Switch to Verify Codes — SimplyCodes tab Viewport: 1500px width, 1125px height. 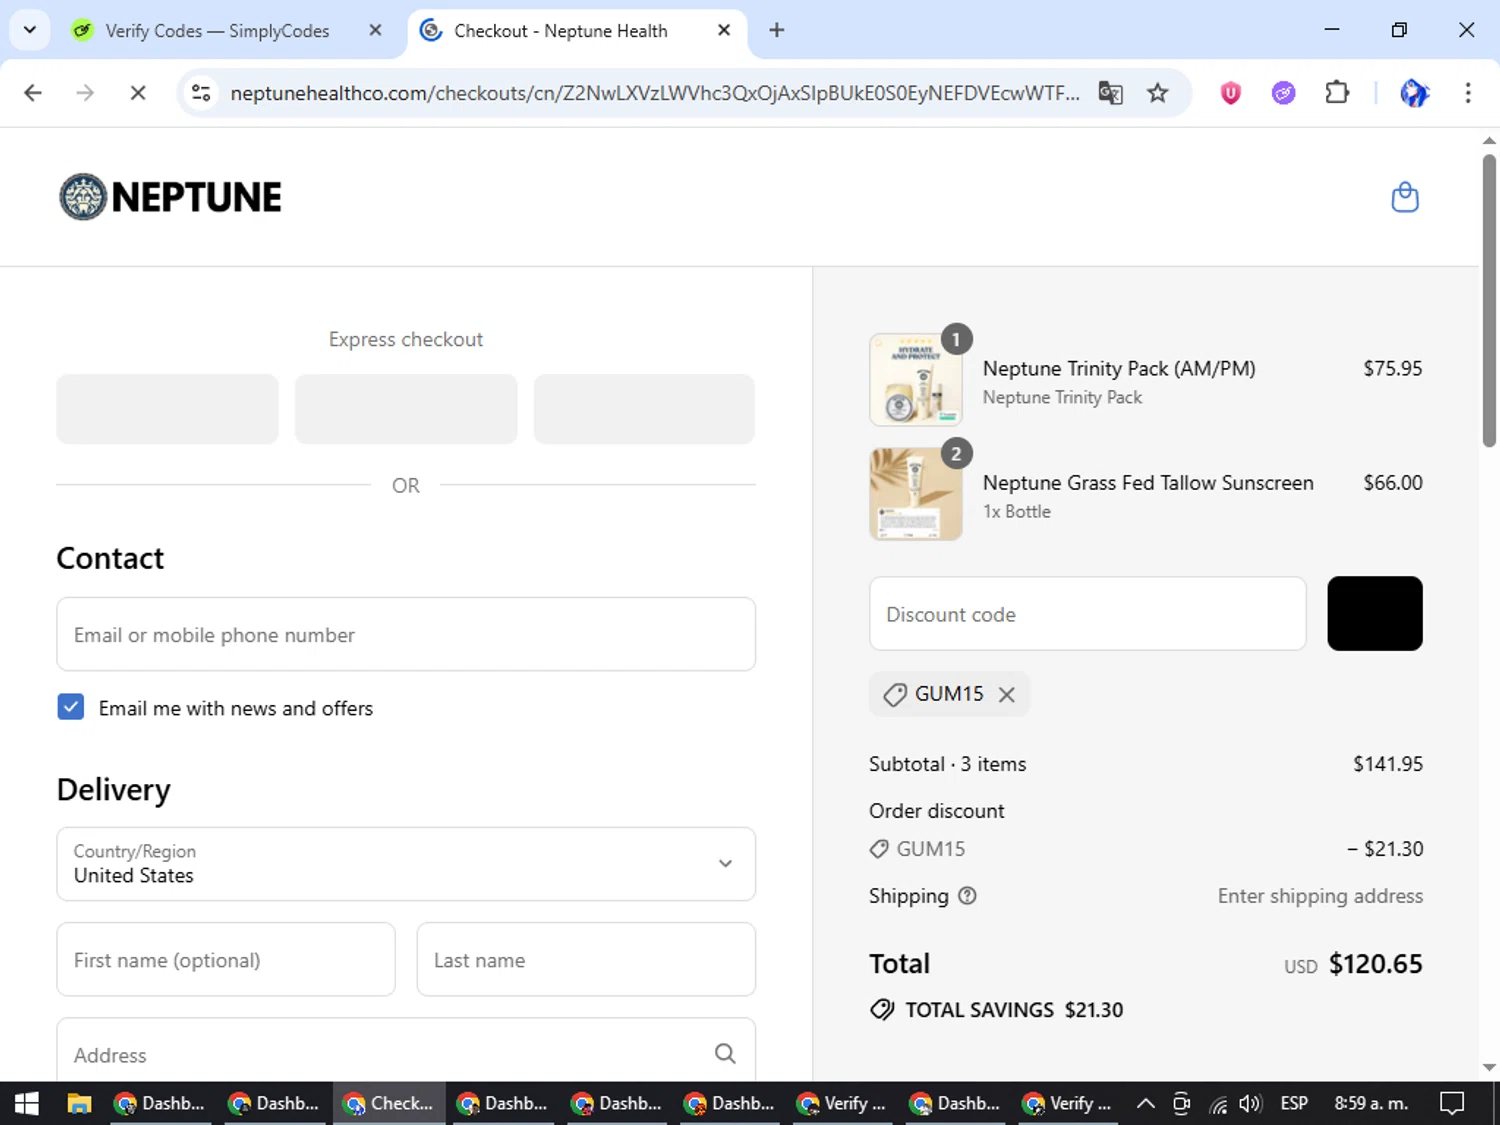click(x=217, y=31)
